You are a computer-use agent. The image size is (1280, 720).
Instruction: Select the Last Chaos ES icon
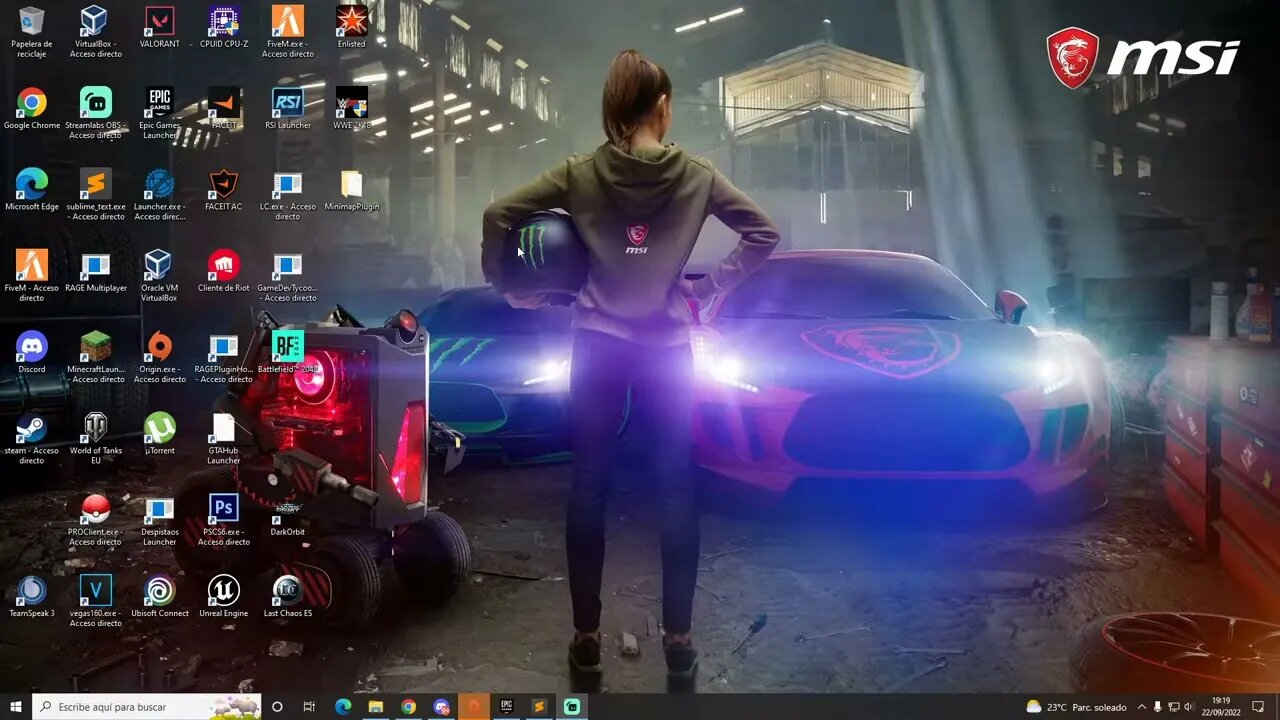[288, 596]
